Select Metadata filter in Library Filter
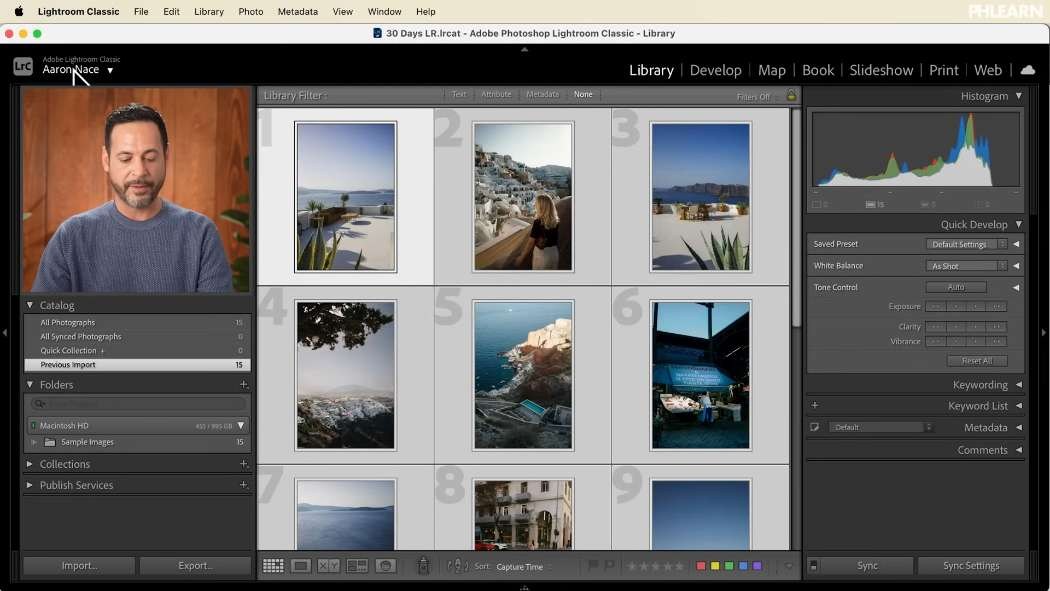This screenshot has width=1050, height=591. (542, 94)
